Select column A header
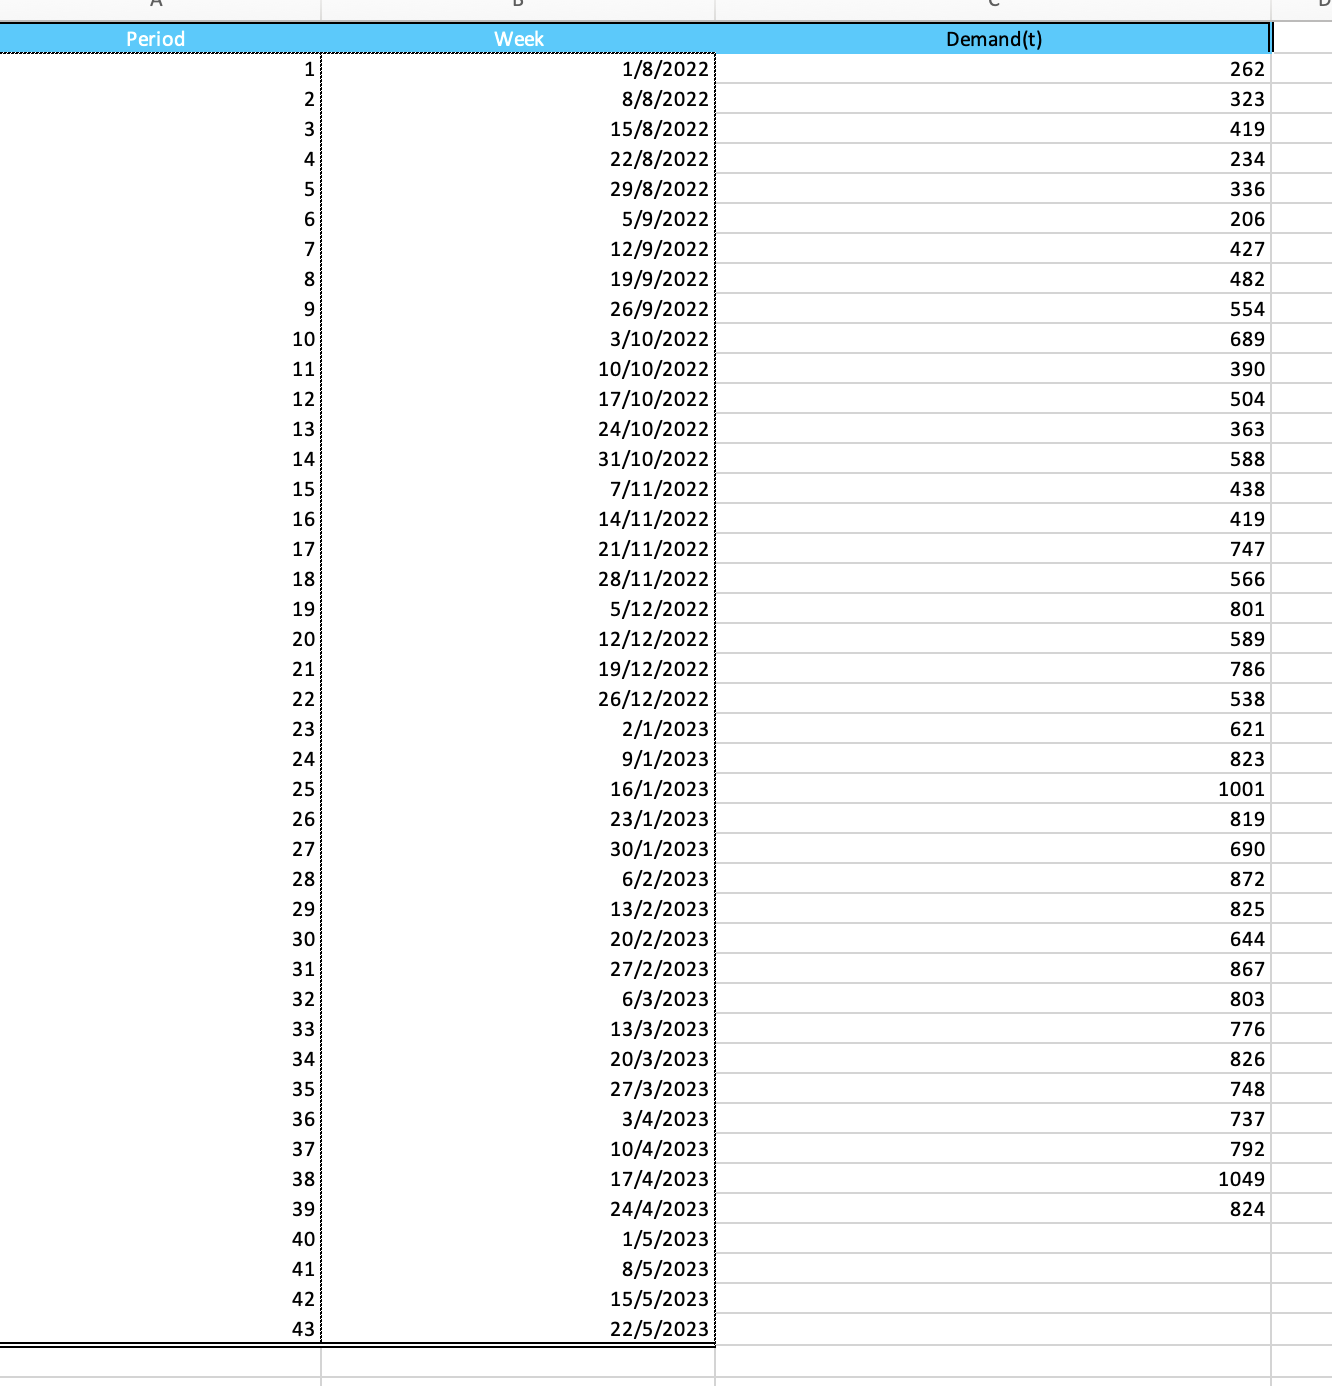1332x1386 pixels. tap(155, 6)
